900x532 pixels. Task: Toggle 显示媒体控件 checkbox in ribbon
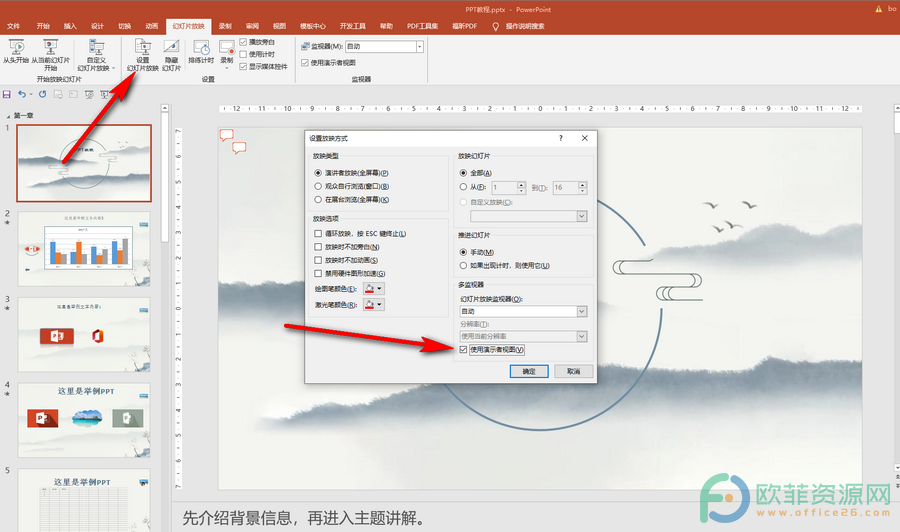243,67
